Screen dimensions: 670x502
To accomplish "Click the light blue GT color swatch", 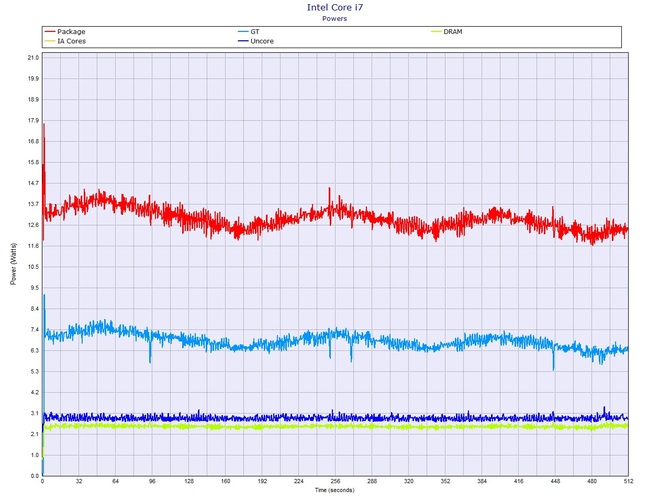I will [243, 32].
